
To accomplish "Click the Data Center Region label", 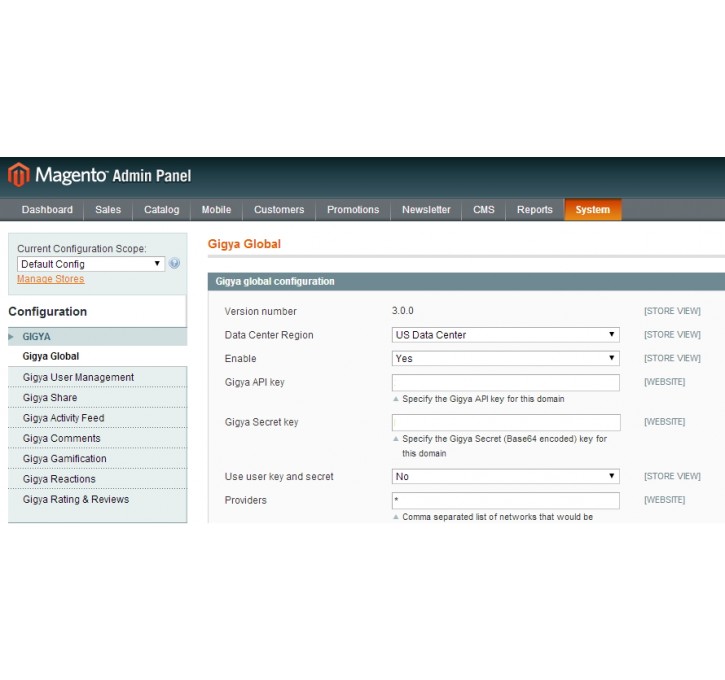I will pyautogui.click(x=269, y=335).
